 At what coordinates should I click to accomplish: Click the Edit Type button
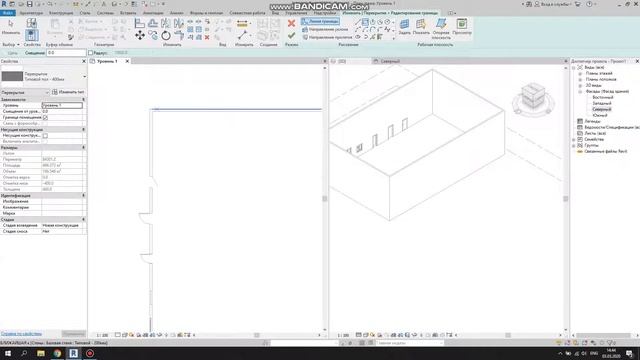(x=68, y=92)
